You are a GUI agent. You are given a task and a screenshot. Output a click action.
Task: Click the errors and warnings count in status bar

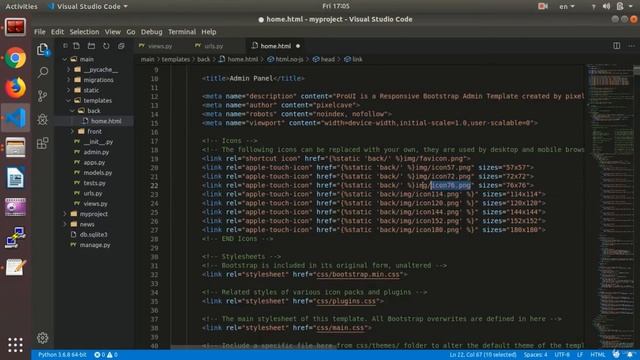tap(106, 355)
